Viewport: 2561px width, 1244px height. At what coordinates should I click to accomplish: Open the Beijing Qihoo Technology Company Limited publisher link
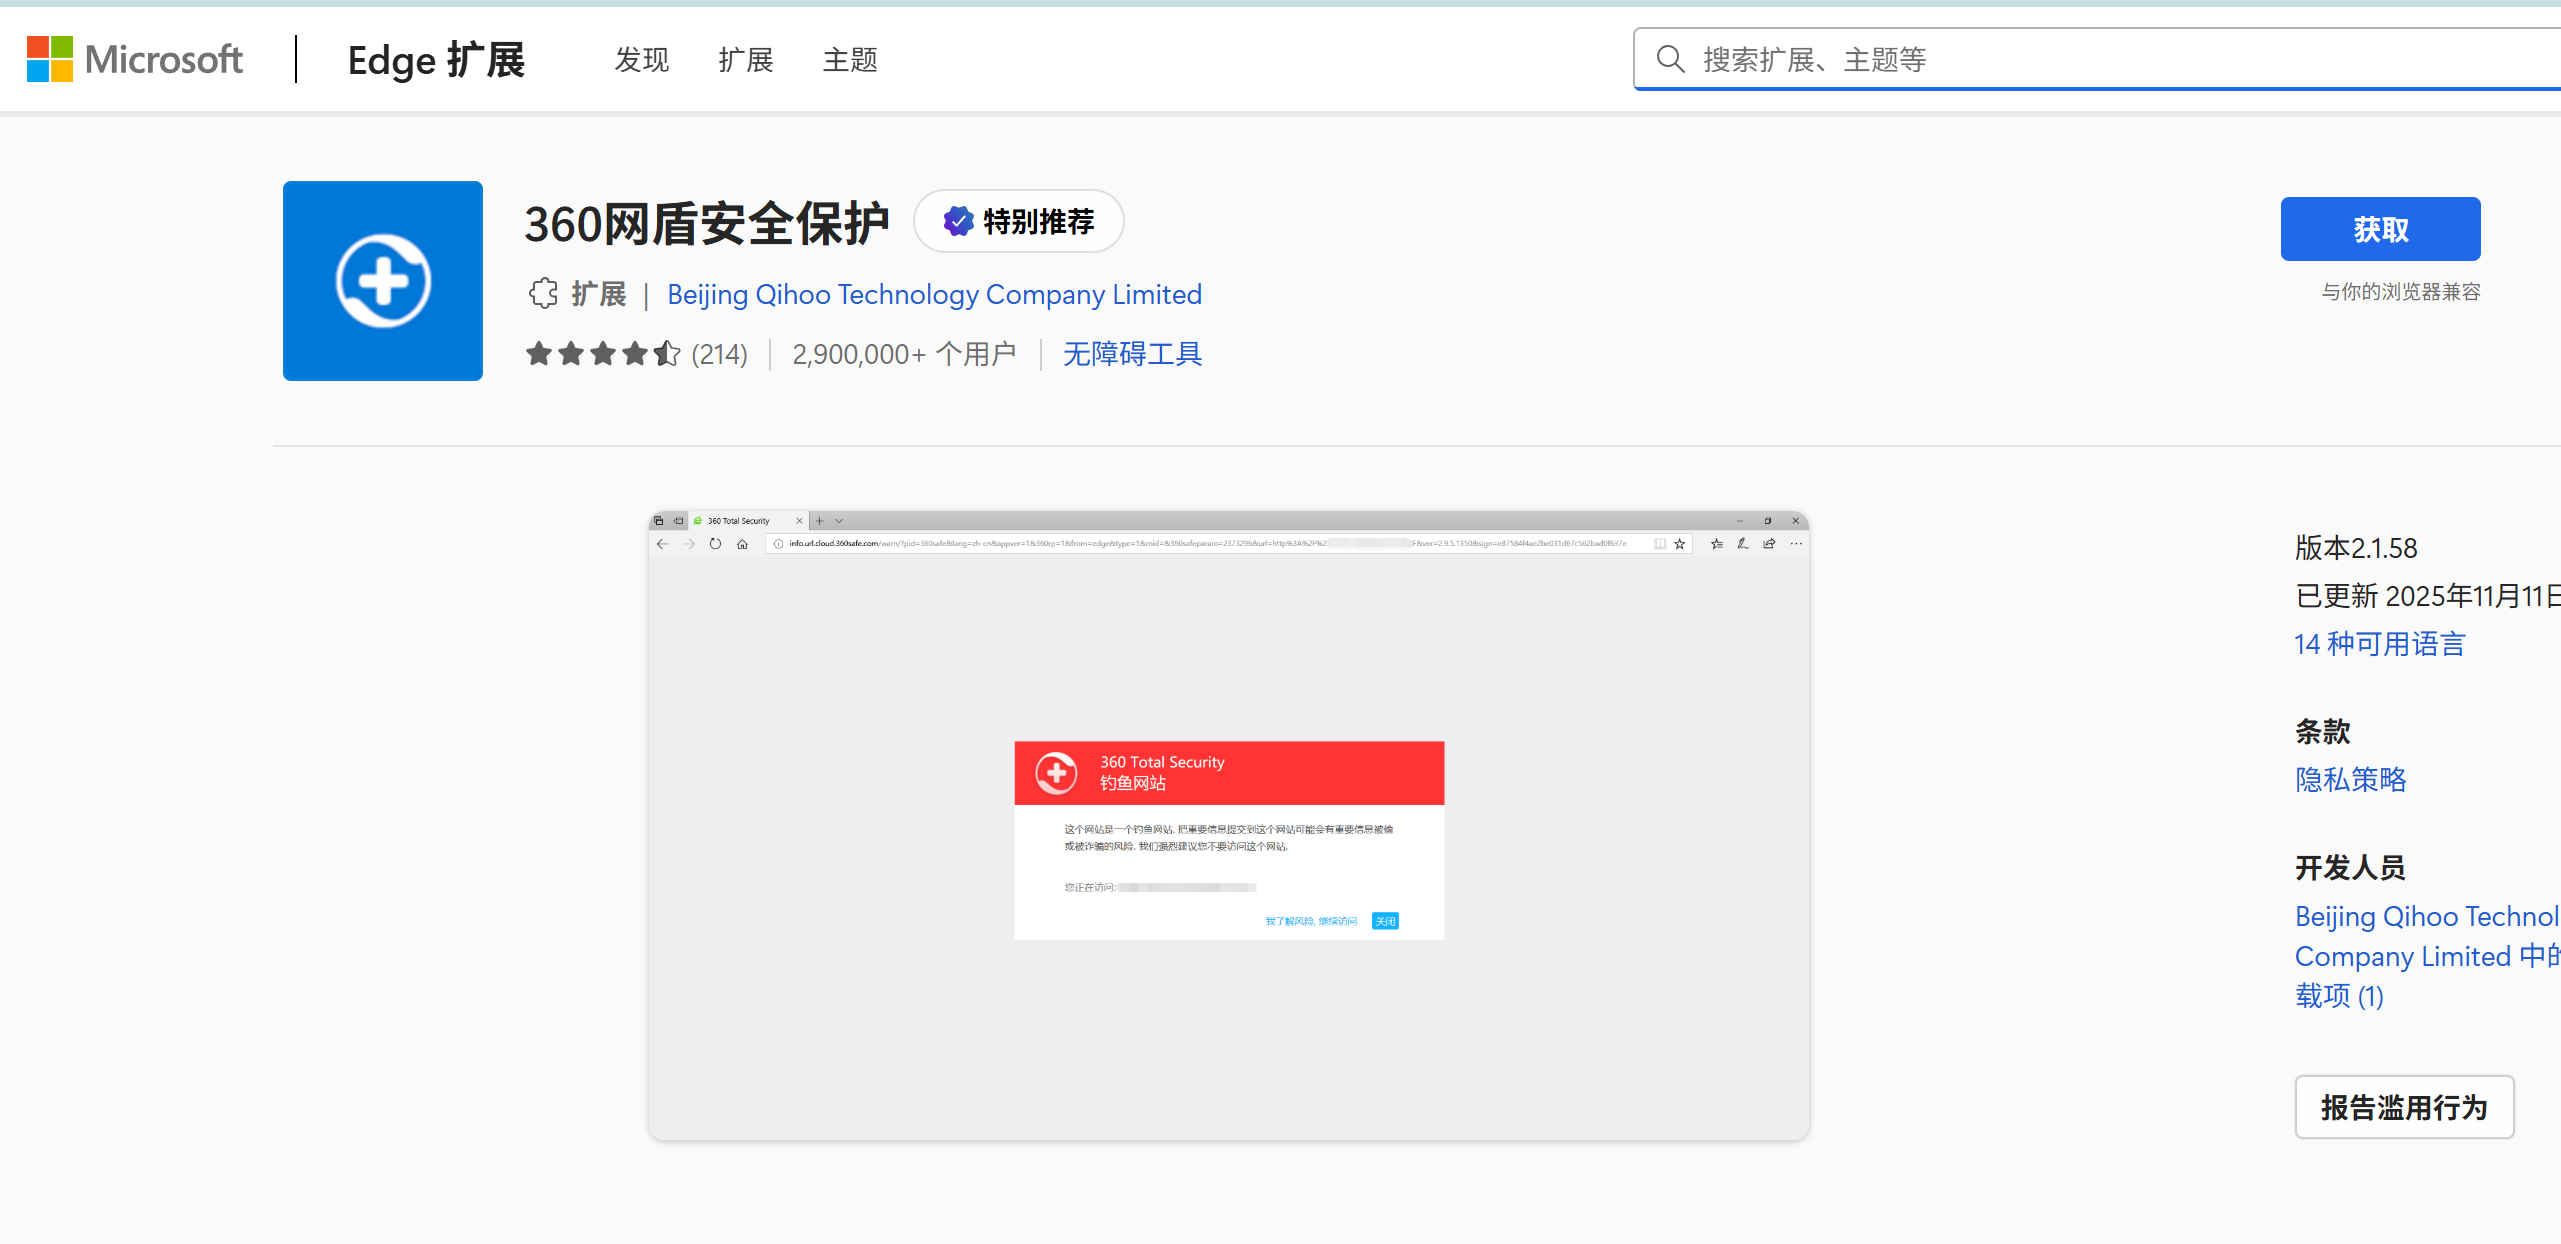[x=934, y=294]
